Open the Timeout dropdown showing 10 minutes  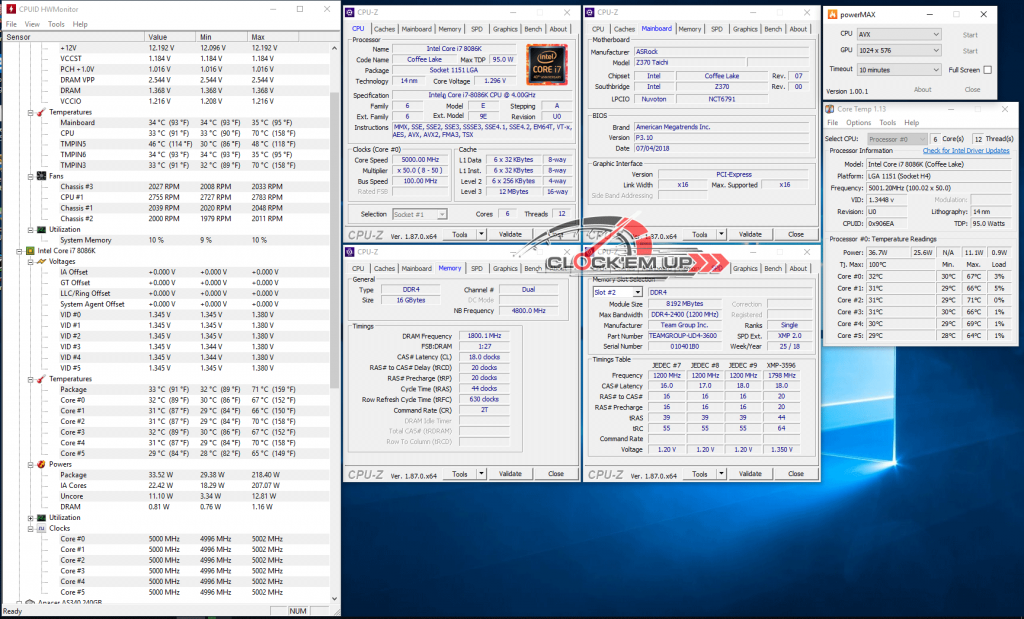pos(899,70)
